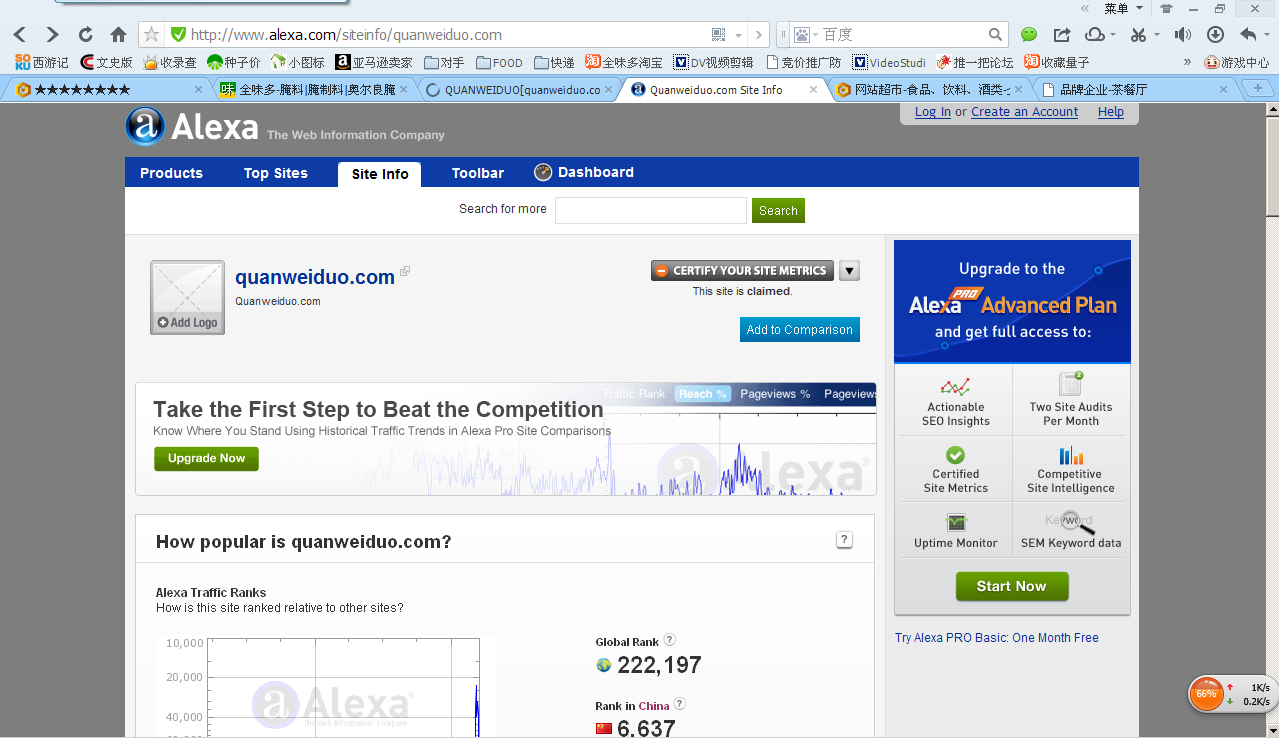Open the 亚马逊卖家 bookmark
The height and width of the screenshot is (738, 1279).
click(374, 62)
